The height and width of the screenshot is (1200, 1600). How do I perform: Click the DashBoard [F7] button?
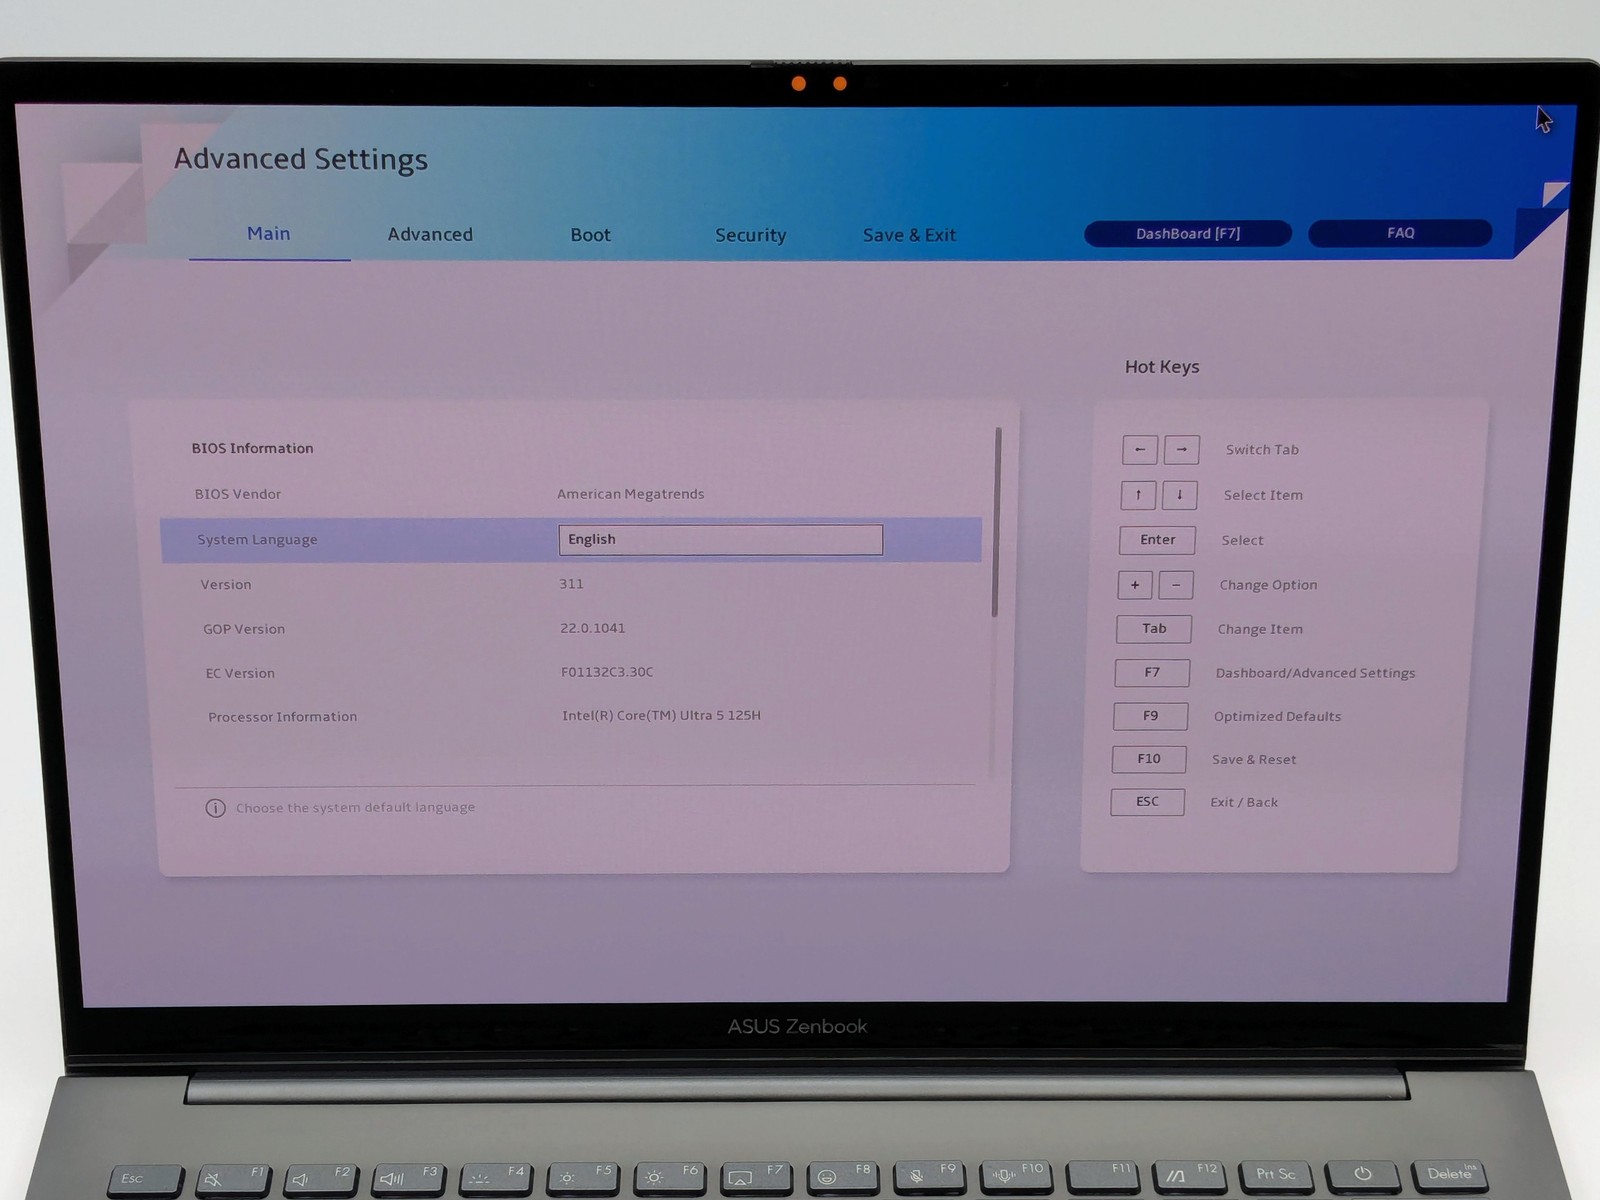click(1188, 234)
